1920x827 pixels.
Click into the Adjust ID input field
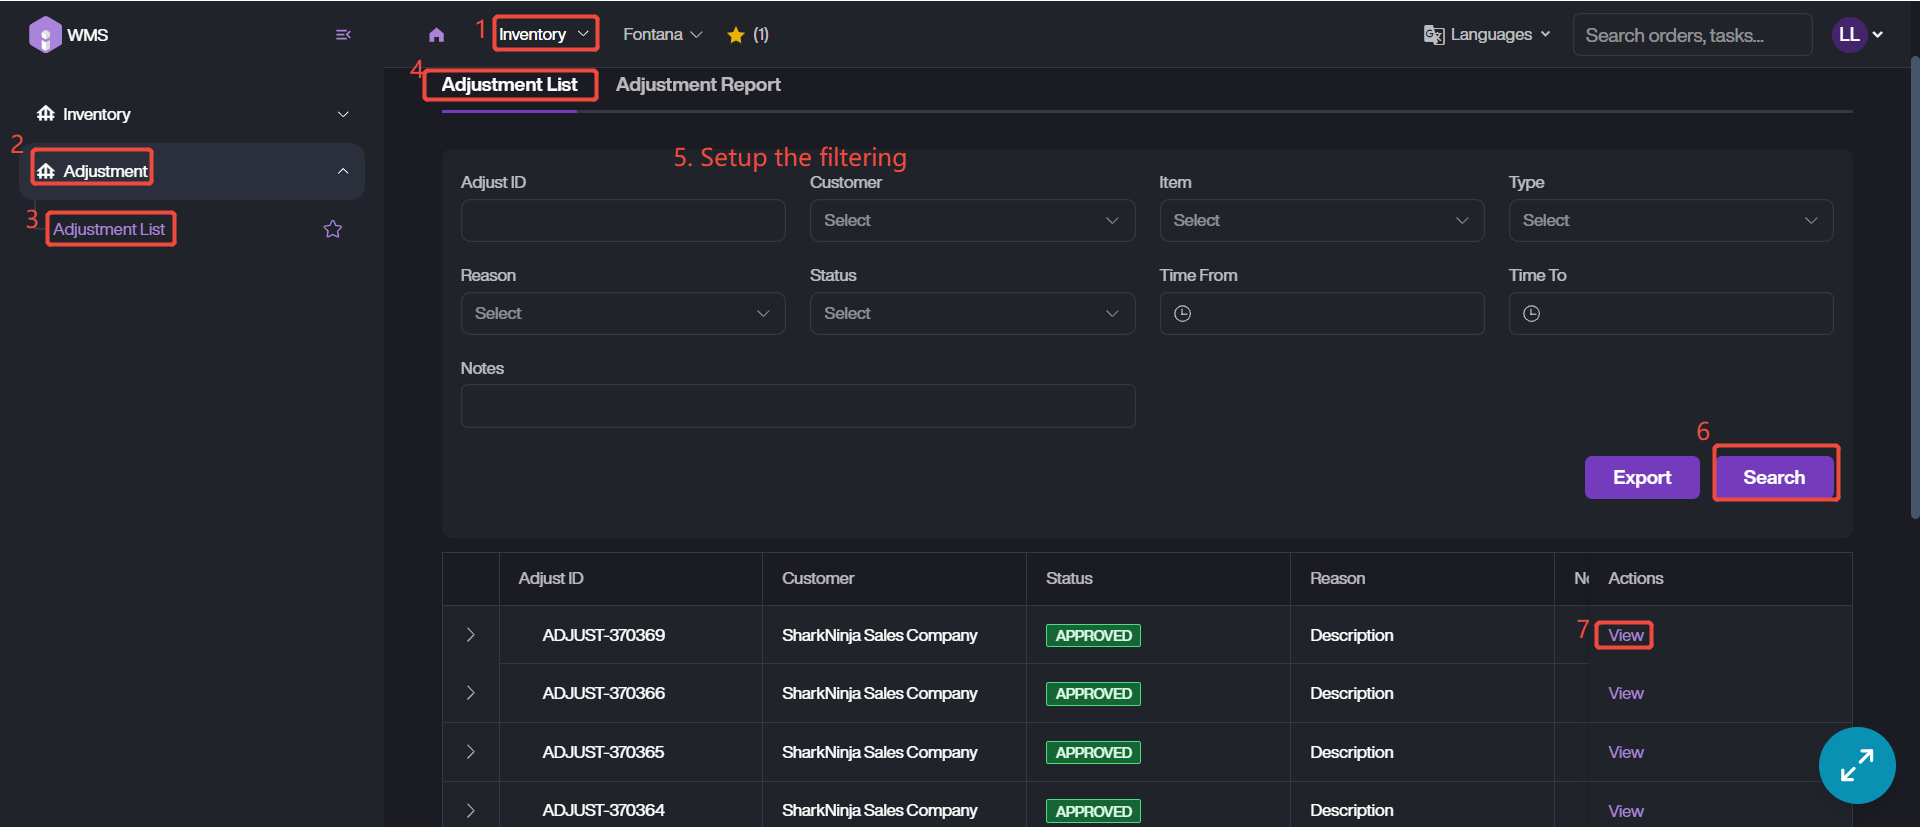pos(622,221)
